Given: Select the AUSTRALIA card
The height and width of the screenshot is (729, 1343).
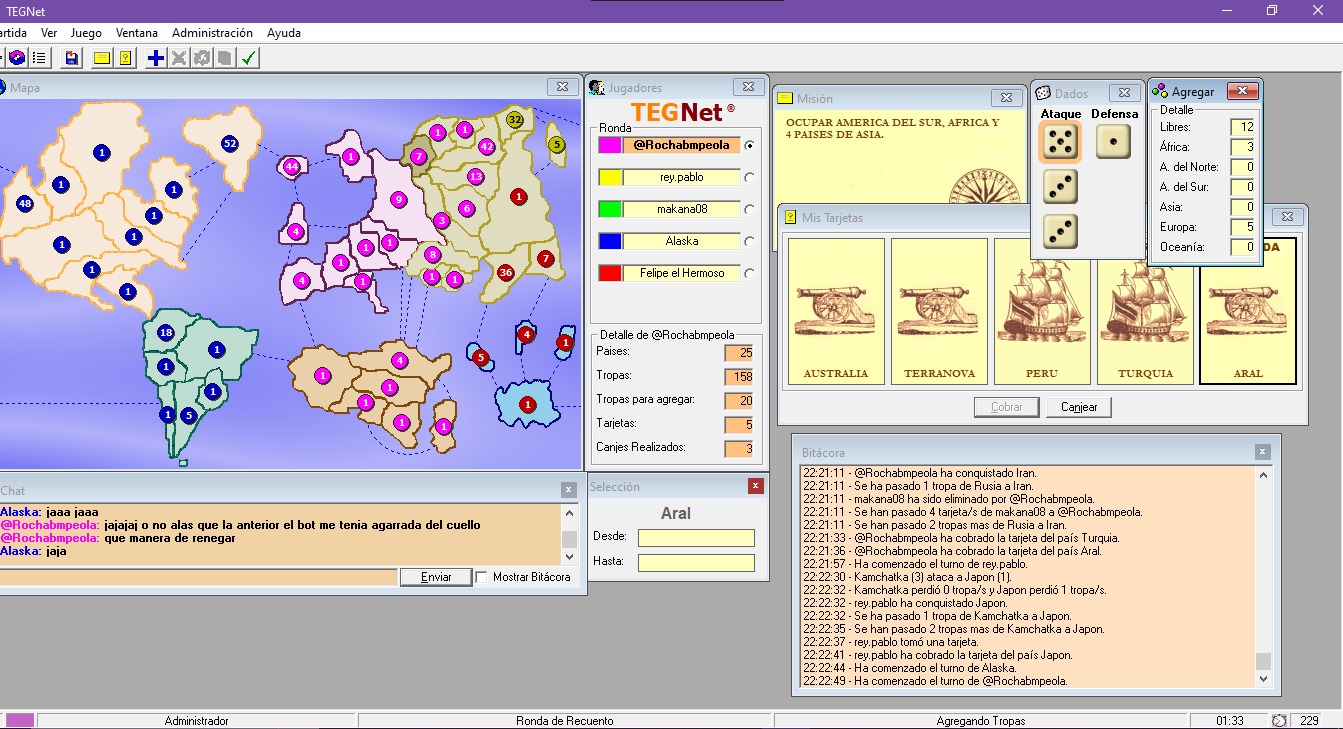Looking at the screenshot, I should (836, 311).
